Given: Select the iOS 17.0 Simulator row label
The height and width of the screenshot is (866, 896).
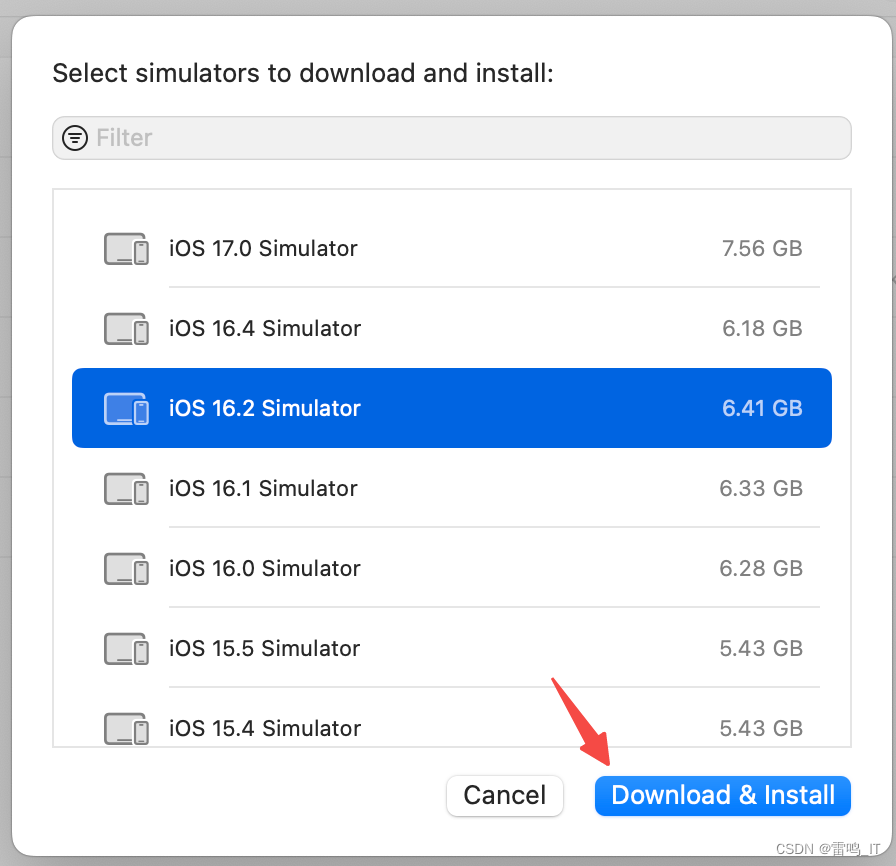Looking at the screenshot, I should pyautogui.click(x=263, y=249).
